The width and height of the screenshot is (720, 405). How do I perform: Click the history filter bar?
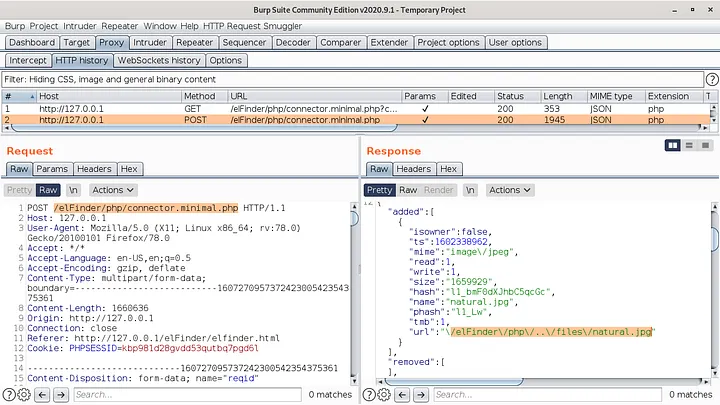(x=353, y=79)
